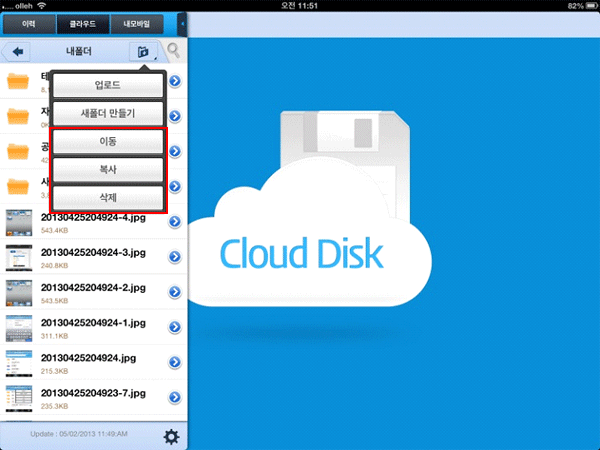Select 이동 in the popup menu
This screenshot has width=600, height=450.
point(108,142)
